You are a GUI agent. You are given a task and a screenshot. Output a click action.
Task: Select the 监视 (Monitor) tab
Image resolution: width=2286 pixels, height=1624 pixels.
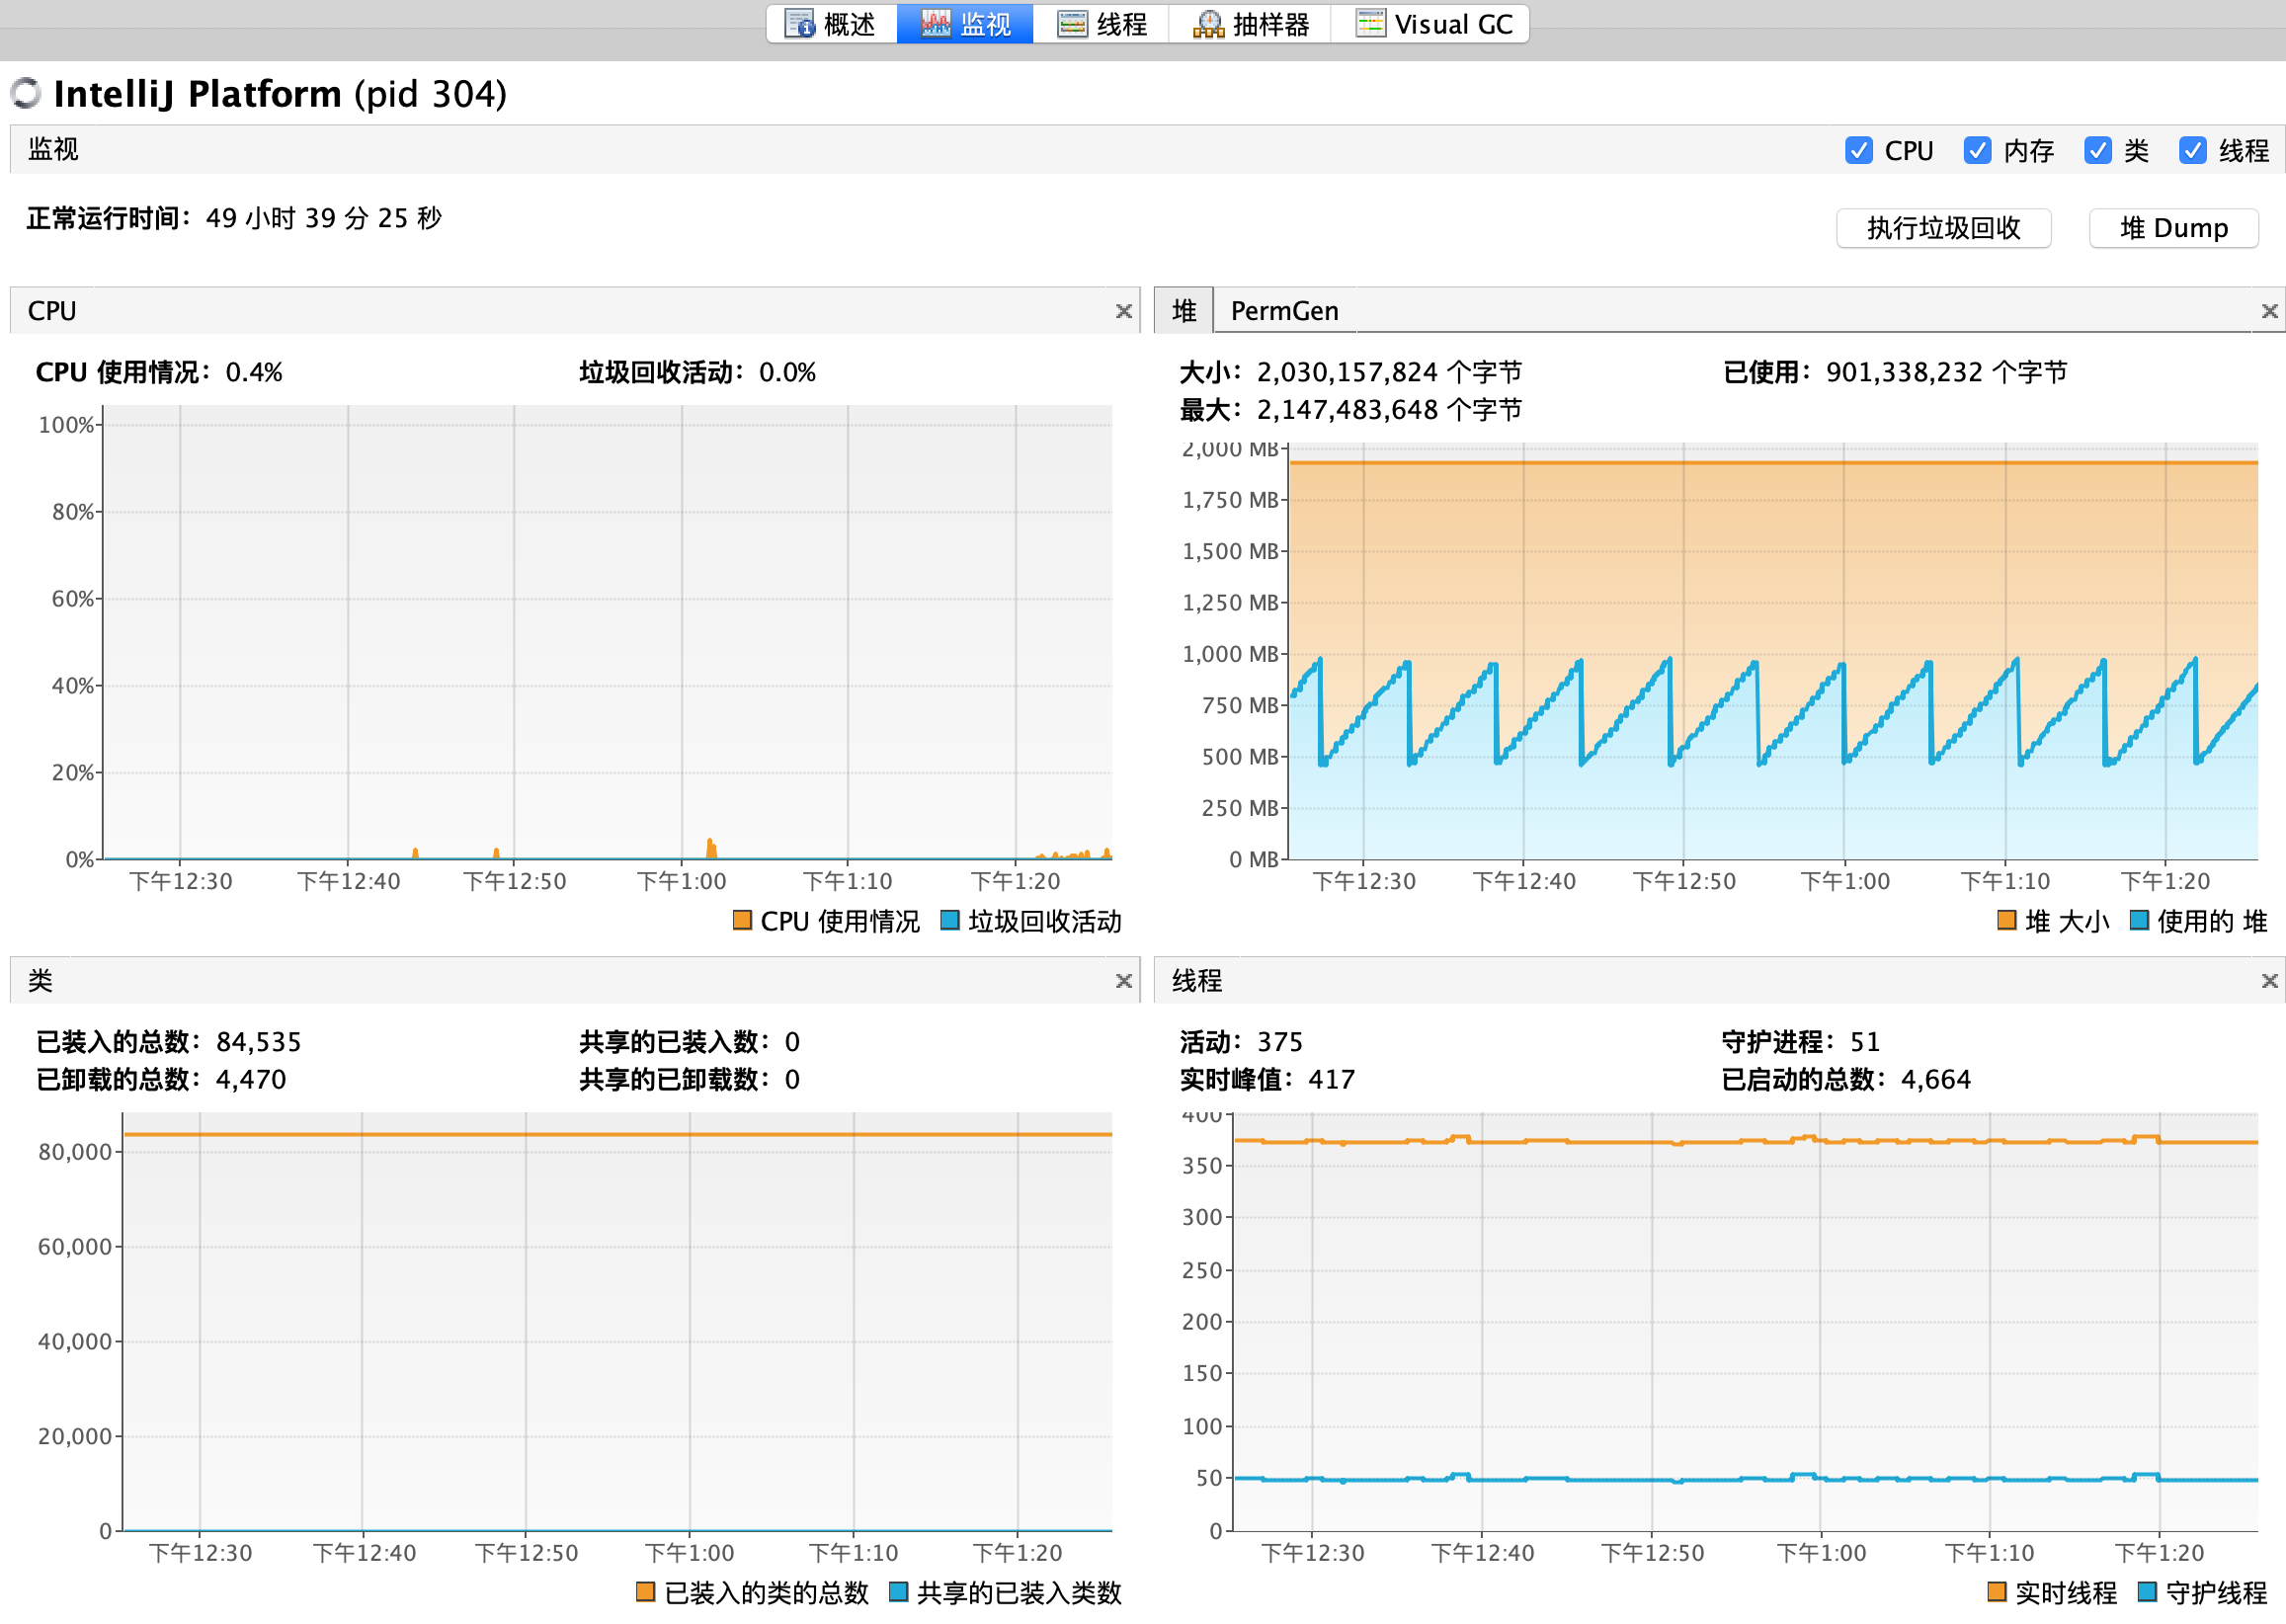[x=965, y=24]
